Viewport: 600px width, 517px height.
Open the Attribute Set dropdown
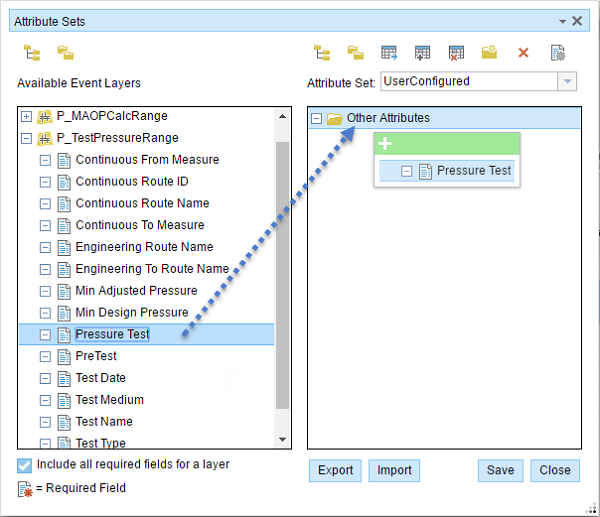pos(567,82)
